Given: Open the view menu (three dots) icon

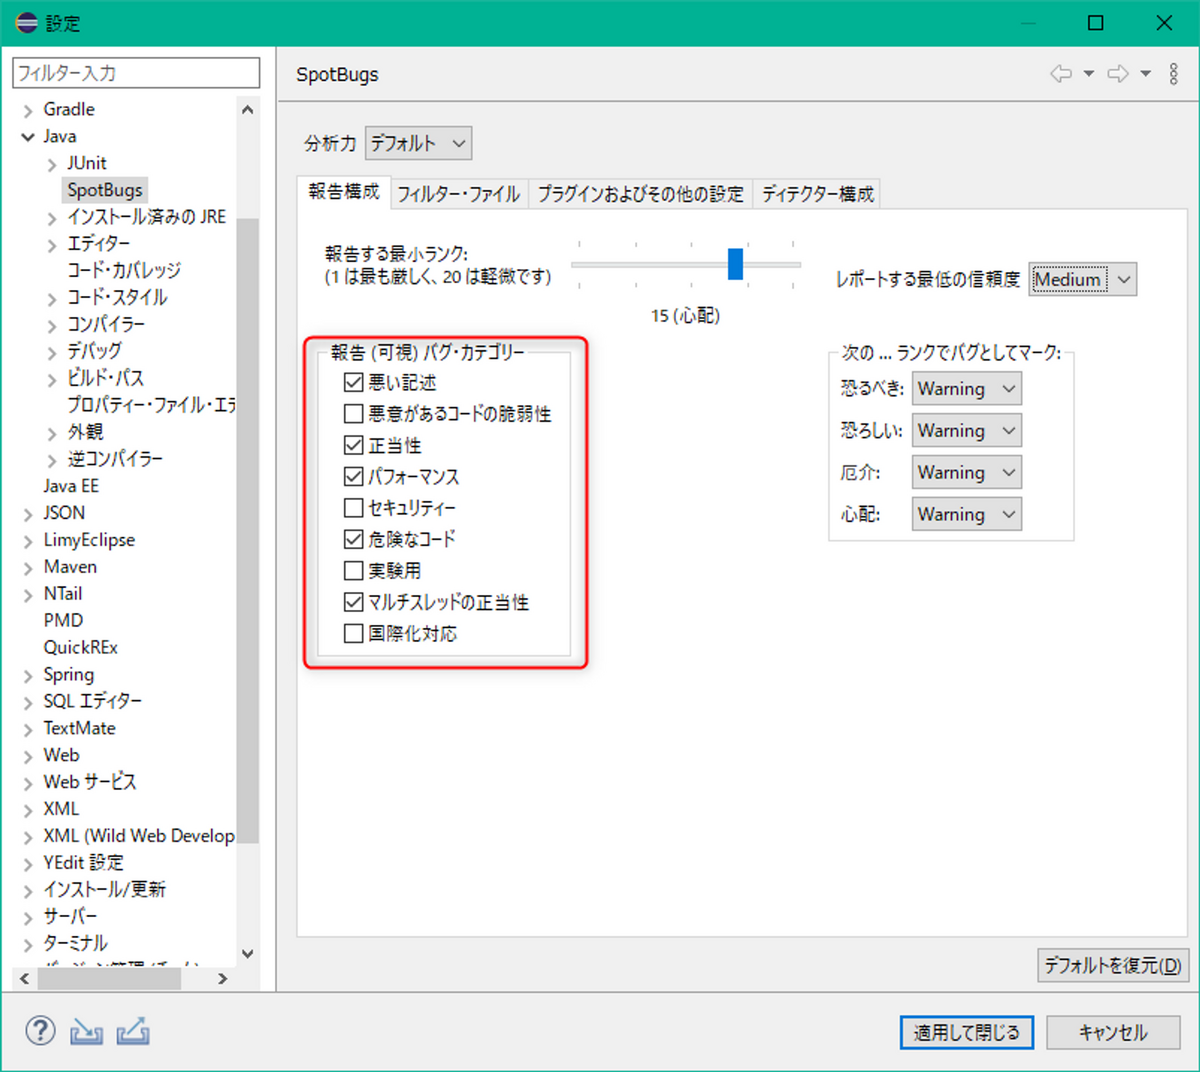Looking at the screenshot, I should point(1173,73).
